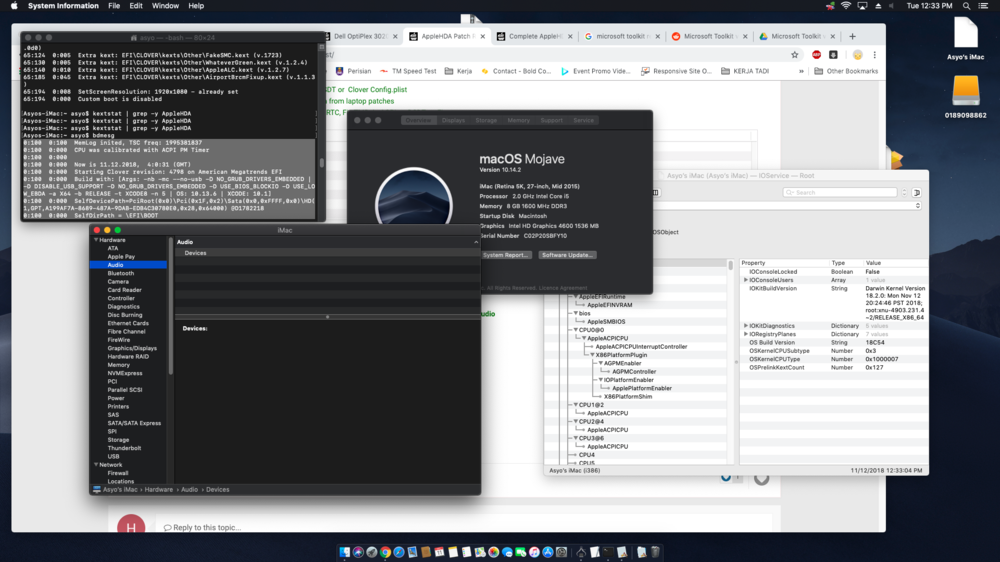Viewport: 1000px width, 562px height.
Task: Click IORegistryExplorer tree scrollbar
Action: coord(730,265)
